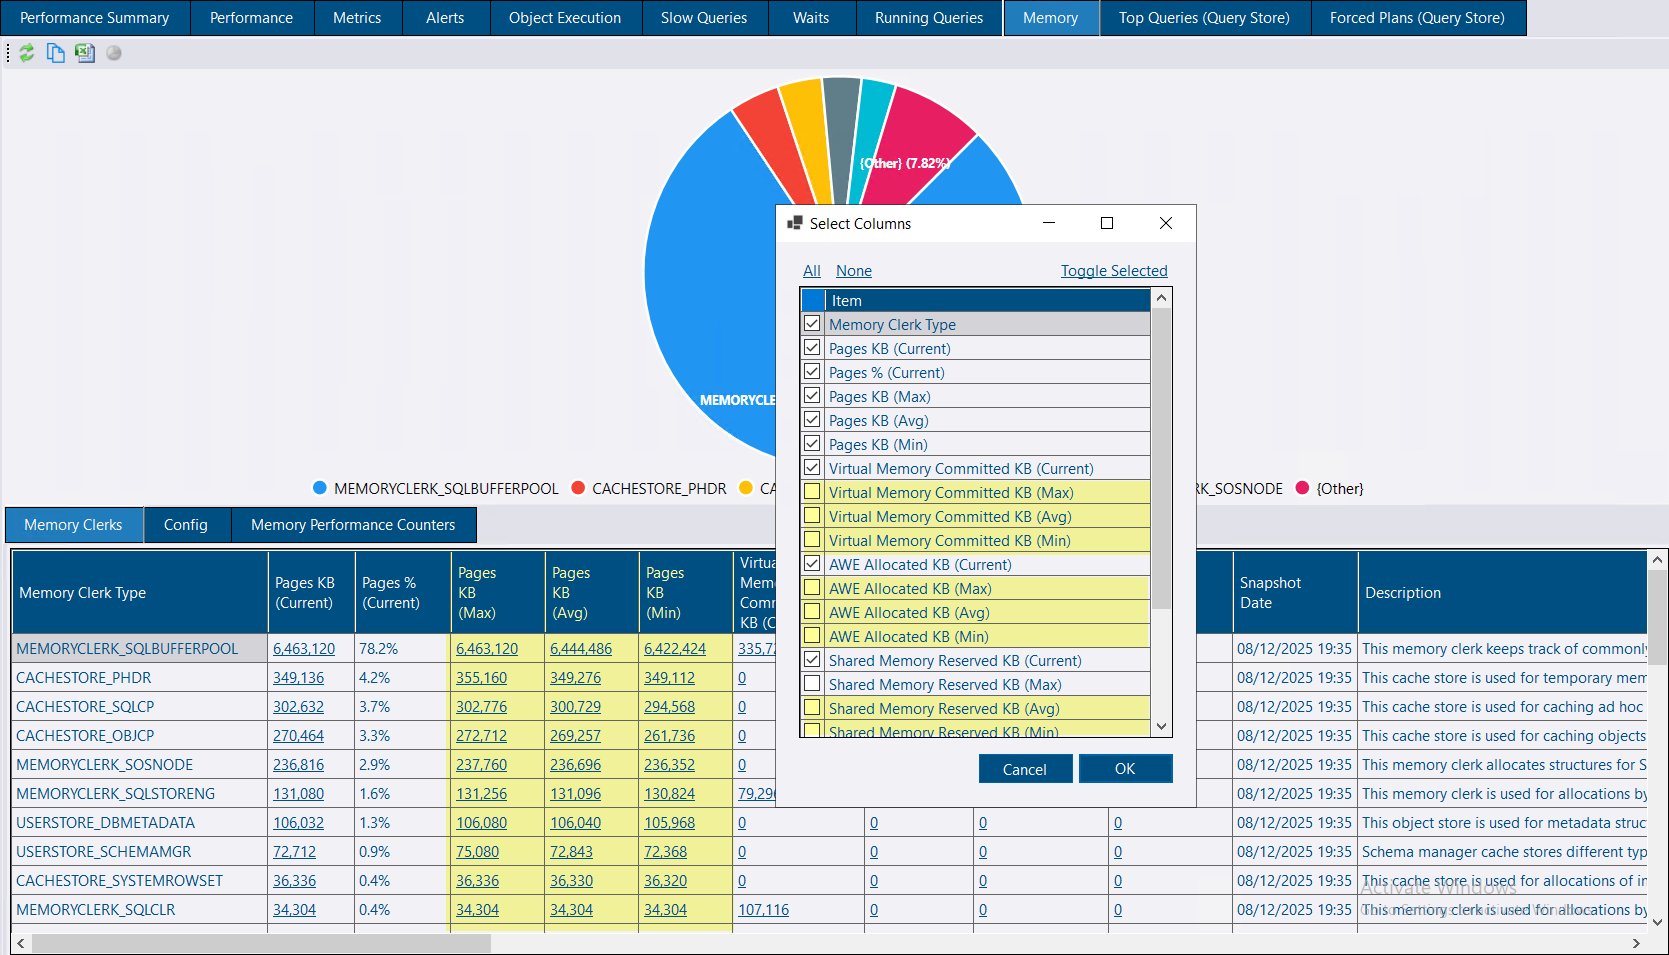Click the Copy grid icon
Image resolution: width=1669 pixels, height=955 pixels.
[x=56, y=53]
